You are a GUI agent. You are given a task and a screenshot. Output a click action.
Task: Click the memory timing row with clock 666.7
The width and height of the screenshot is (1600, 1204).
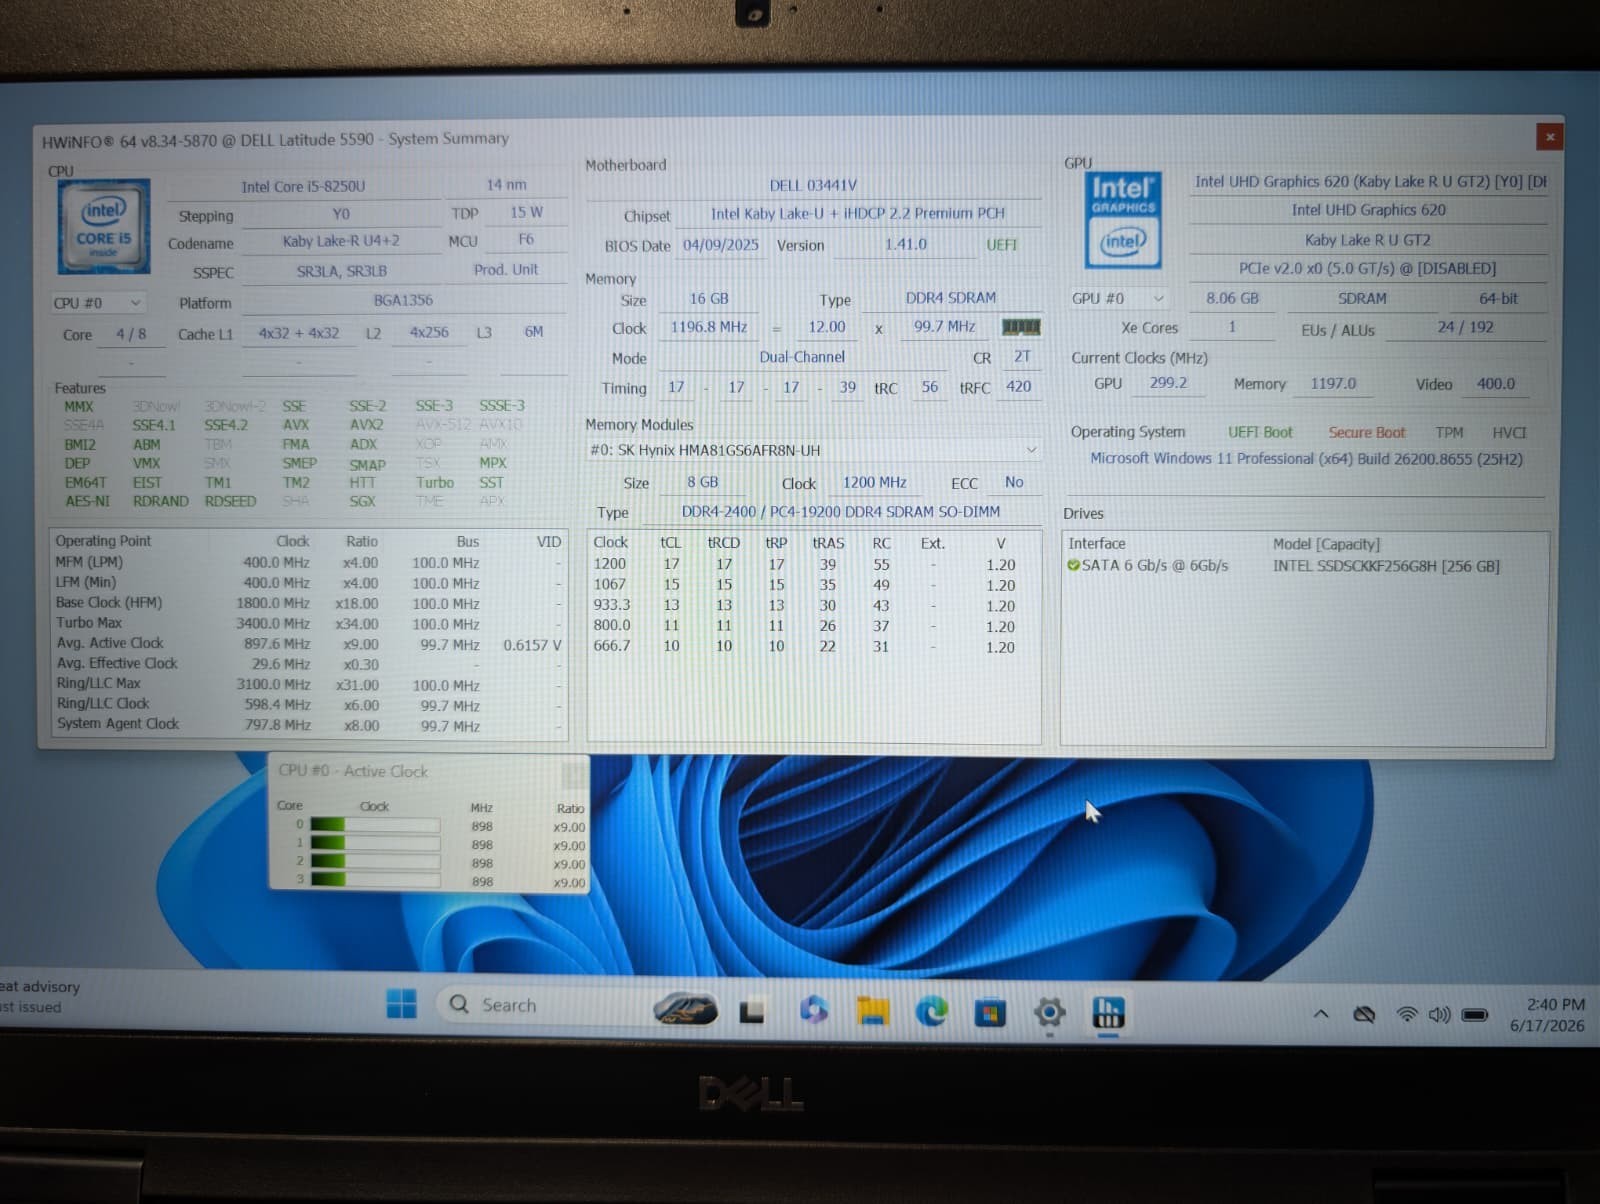point(812,647)
